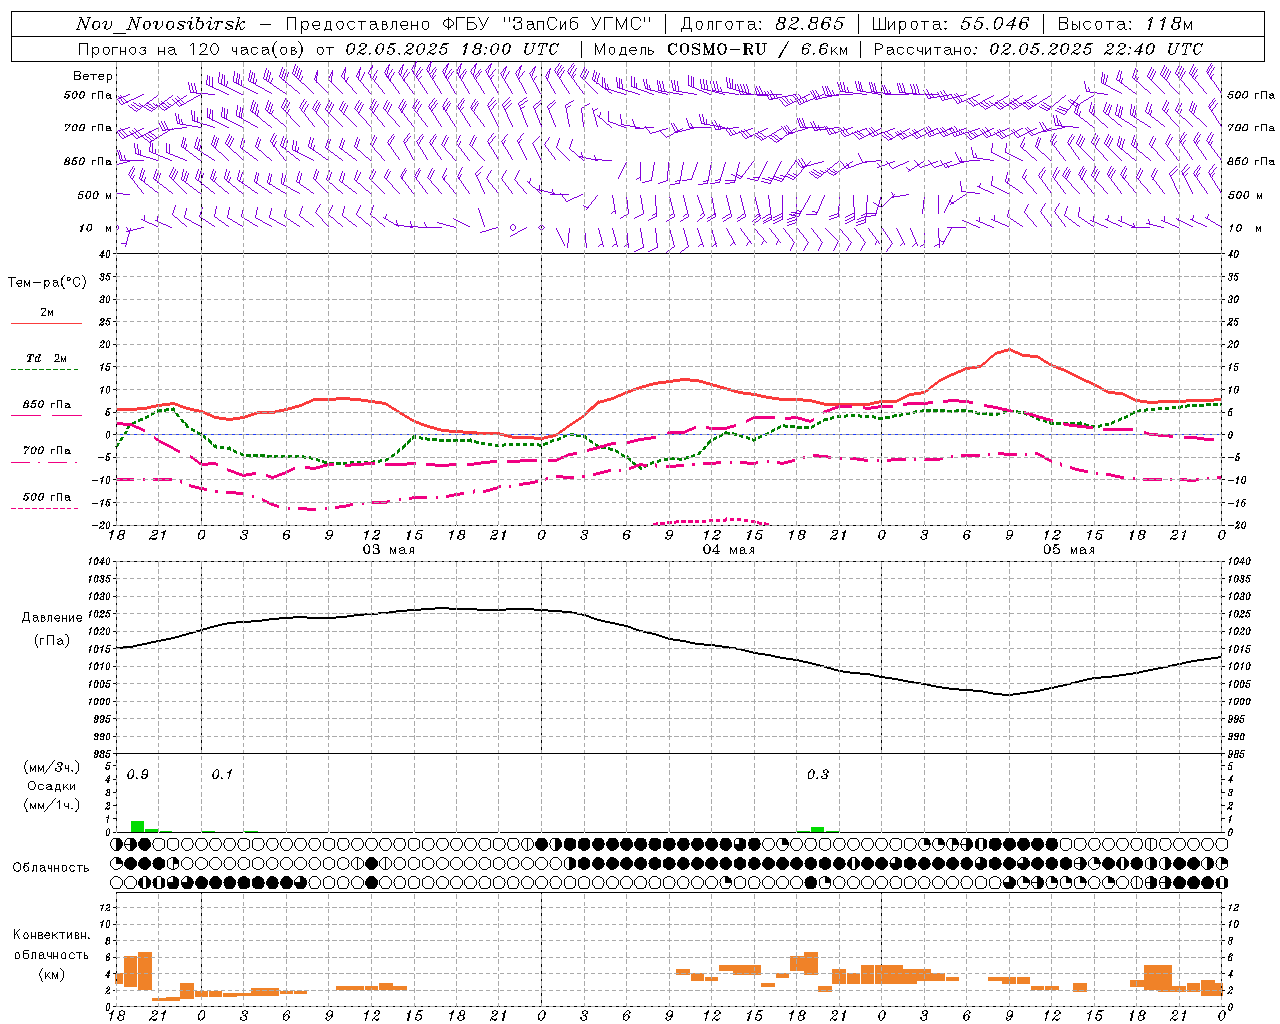Image resolution: width=1280 pixels, height=1024 pixels.
Task: Click the Долгота 82.865 header field
Action: 762,24
